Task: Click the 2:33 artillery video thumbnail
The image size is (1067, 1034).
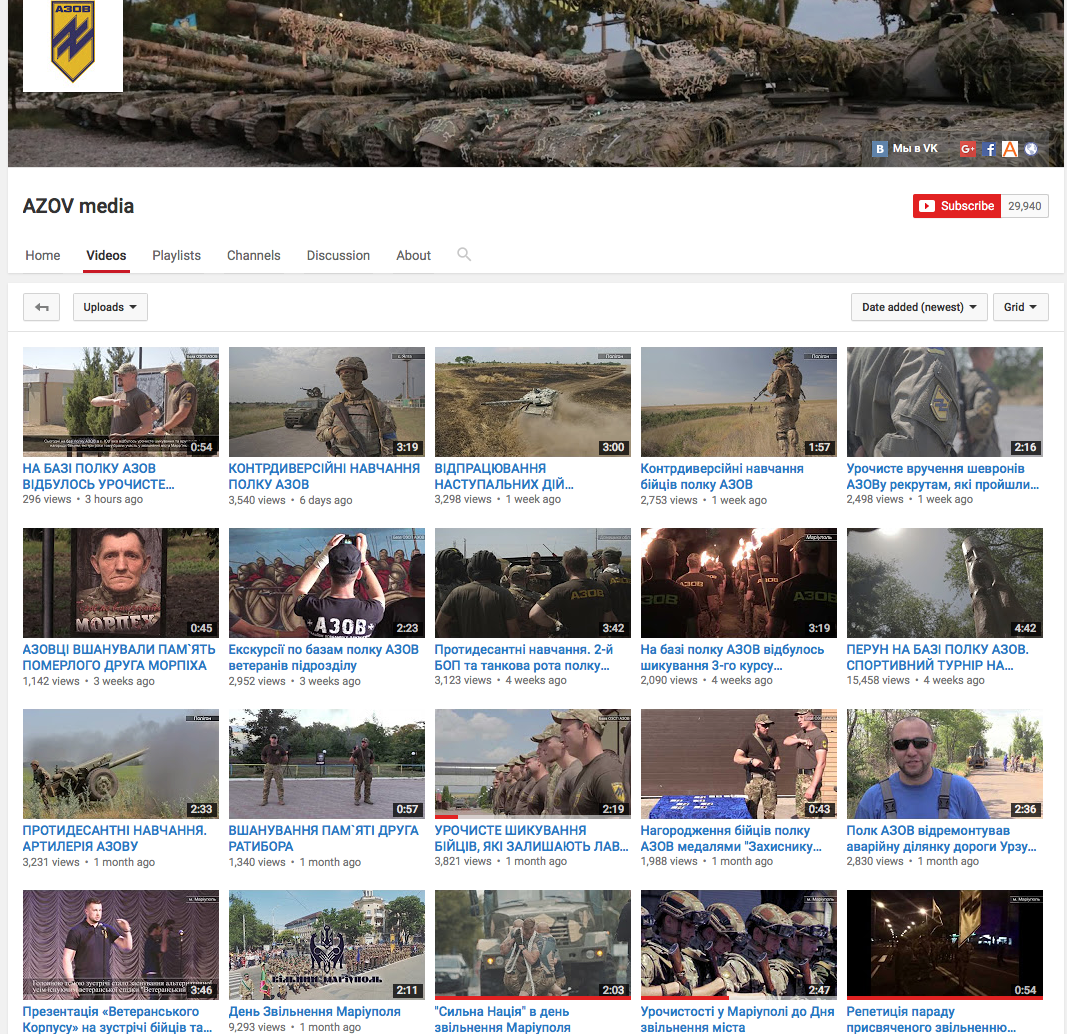Action: coord(120,764)
